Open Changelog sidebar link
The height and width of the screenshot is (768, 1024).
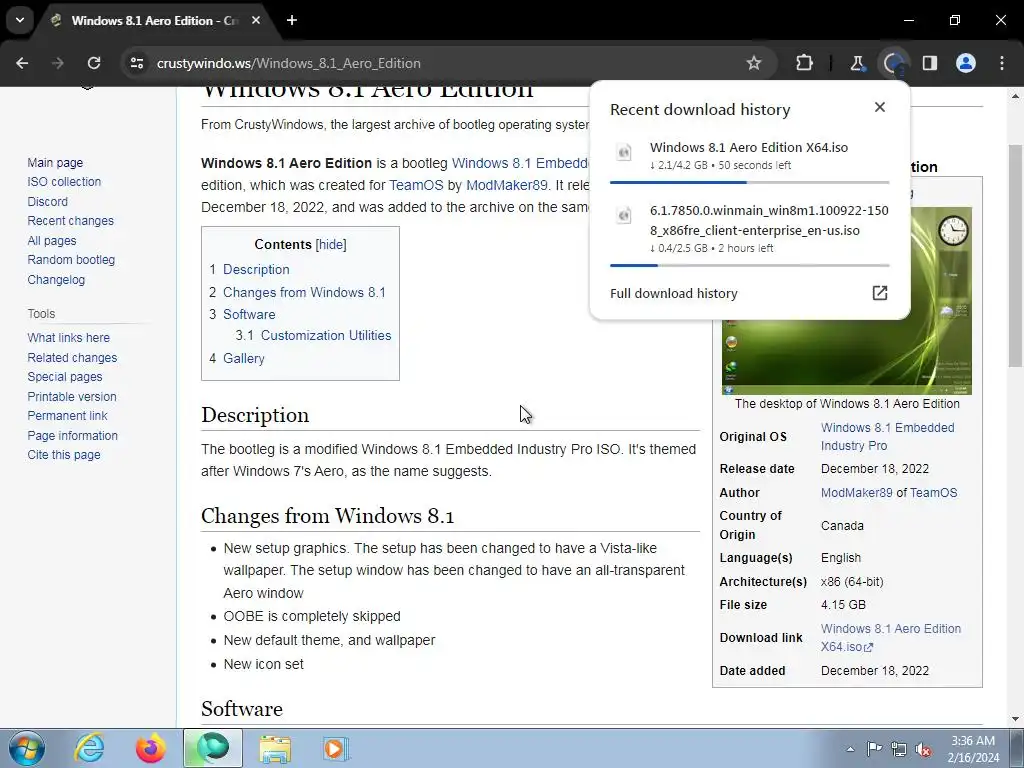tap(56, 280)
